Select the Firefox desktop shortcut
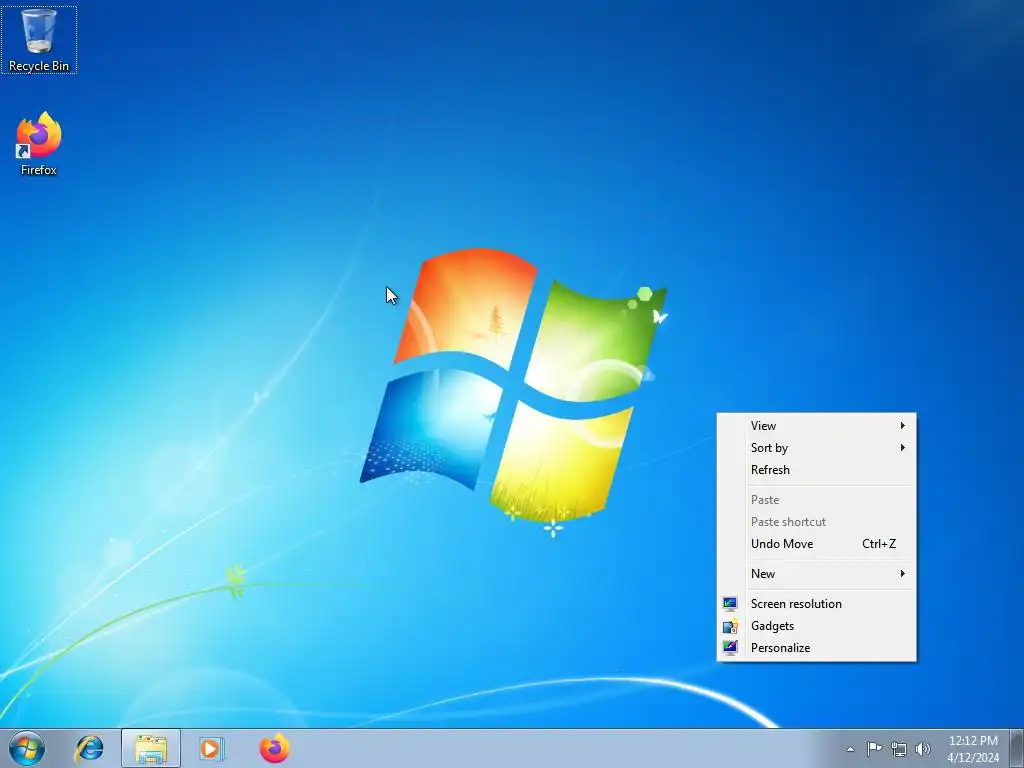The width and height of the screenshot is (1024, 768). (x=39, y=144)
